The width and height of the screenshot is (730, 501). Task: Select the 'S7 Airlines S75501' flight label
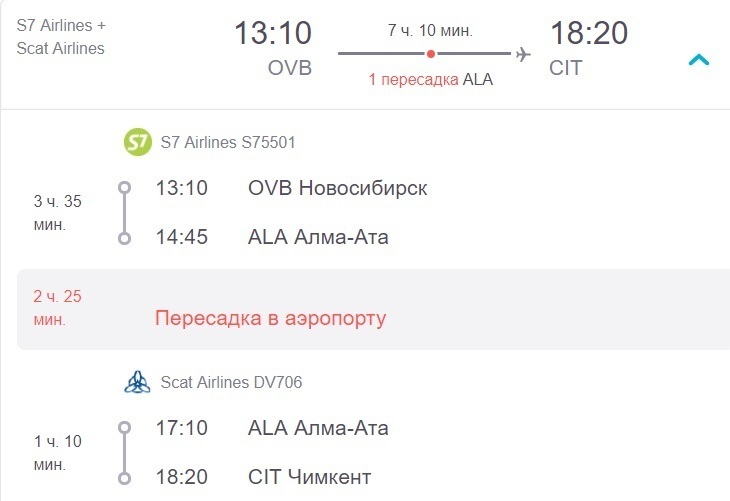tap(228, 142)
